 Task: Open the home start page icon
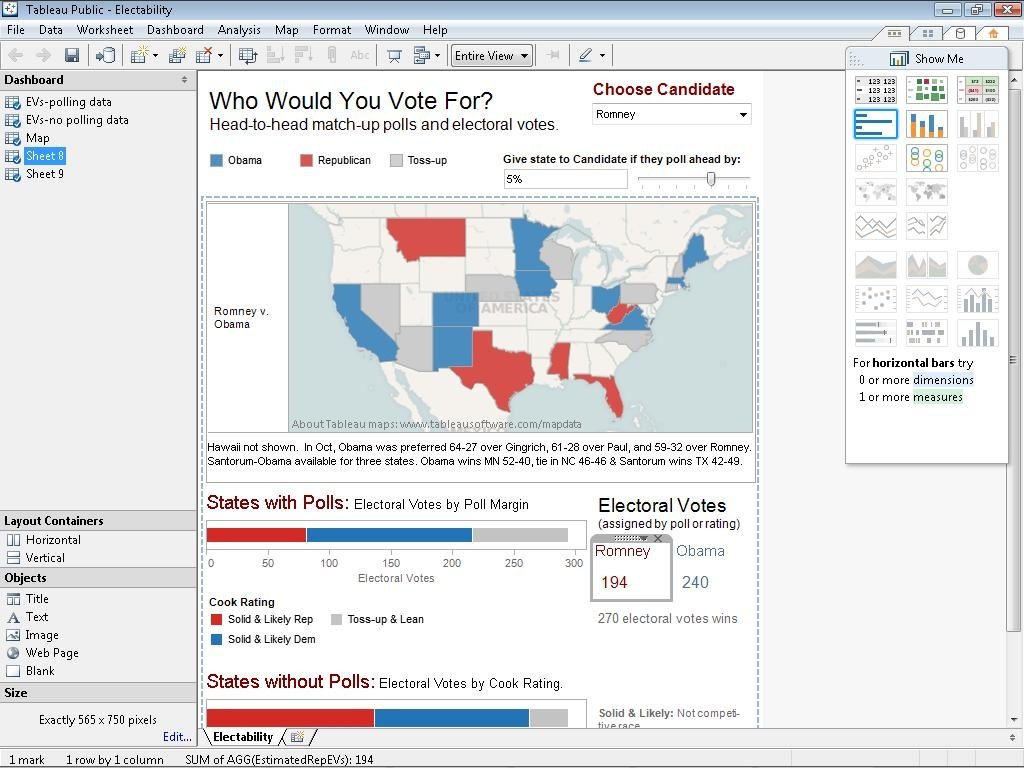993,33
